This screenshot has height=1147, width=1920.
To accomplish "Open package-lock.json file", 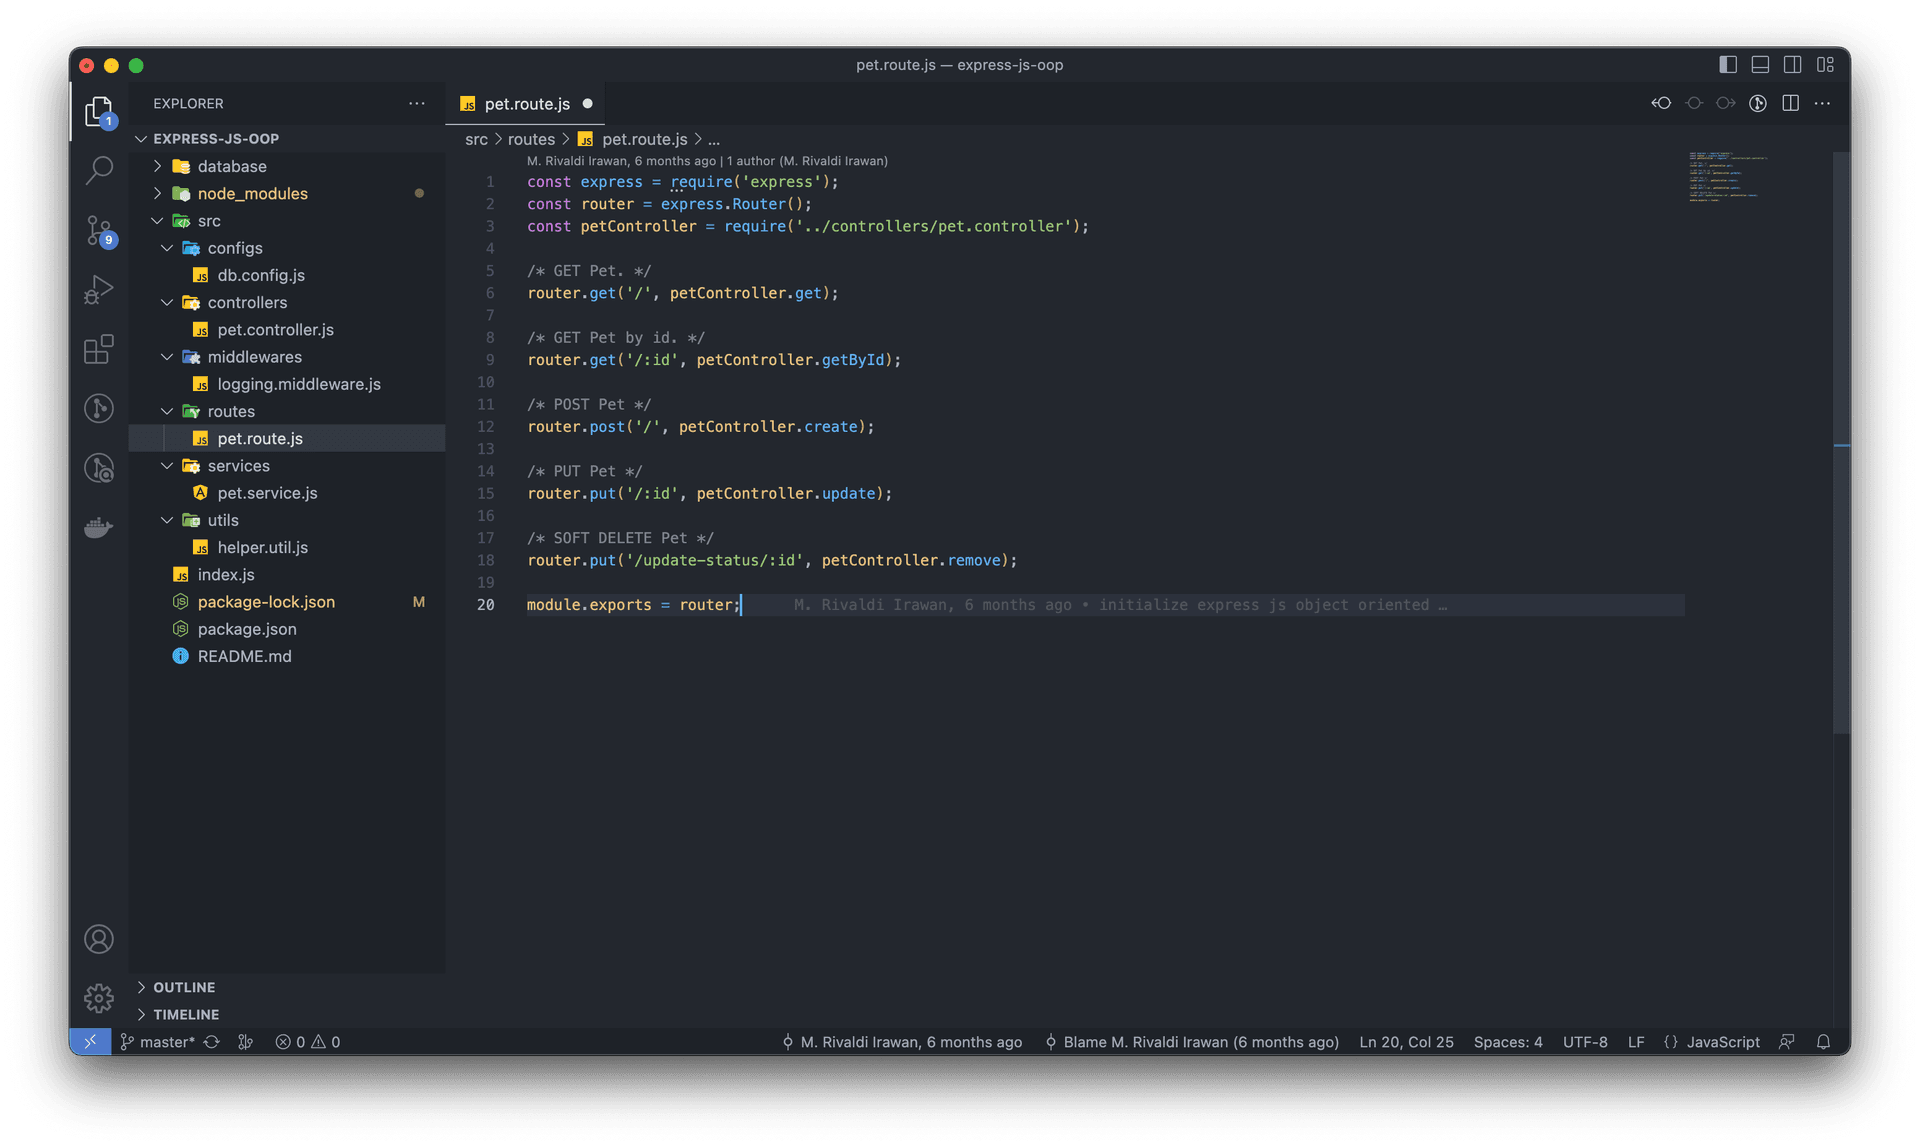I will click(266, 602).
